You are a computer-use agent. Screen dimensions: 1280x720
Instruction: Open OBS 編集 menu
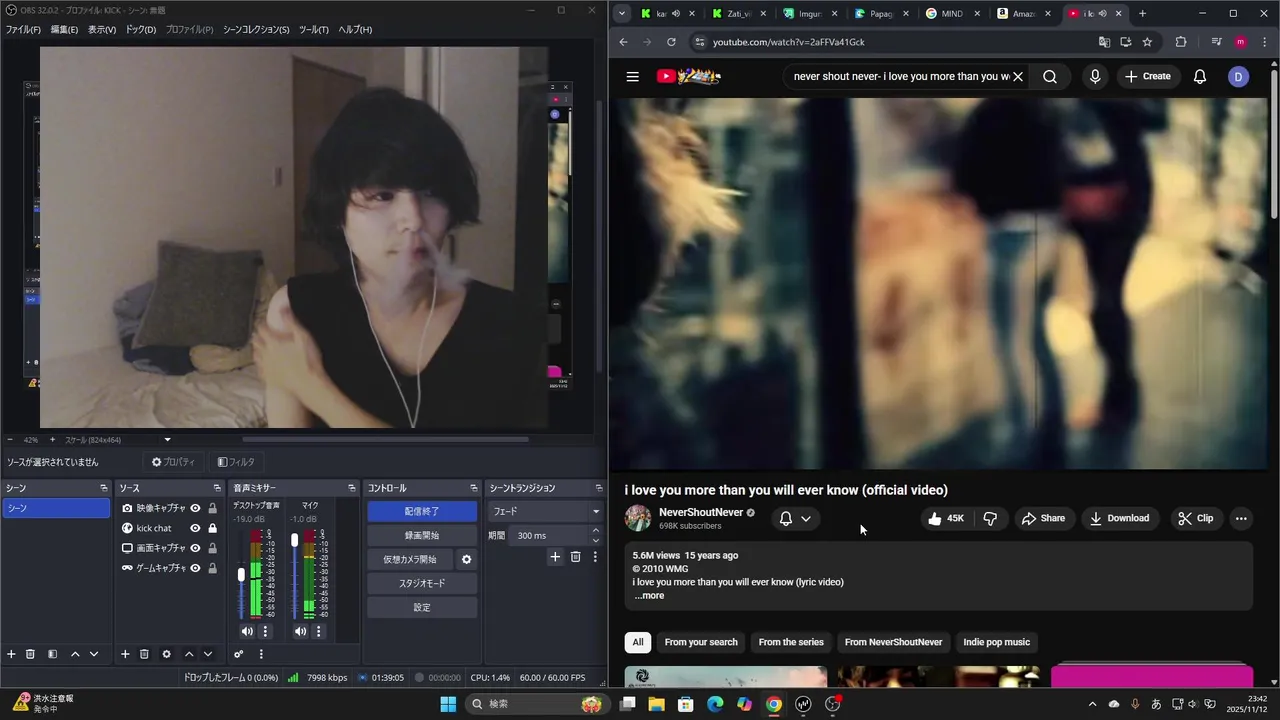tap(64, 29)
